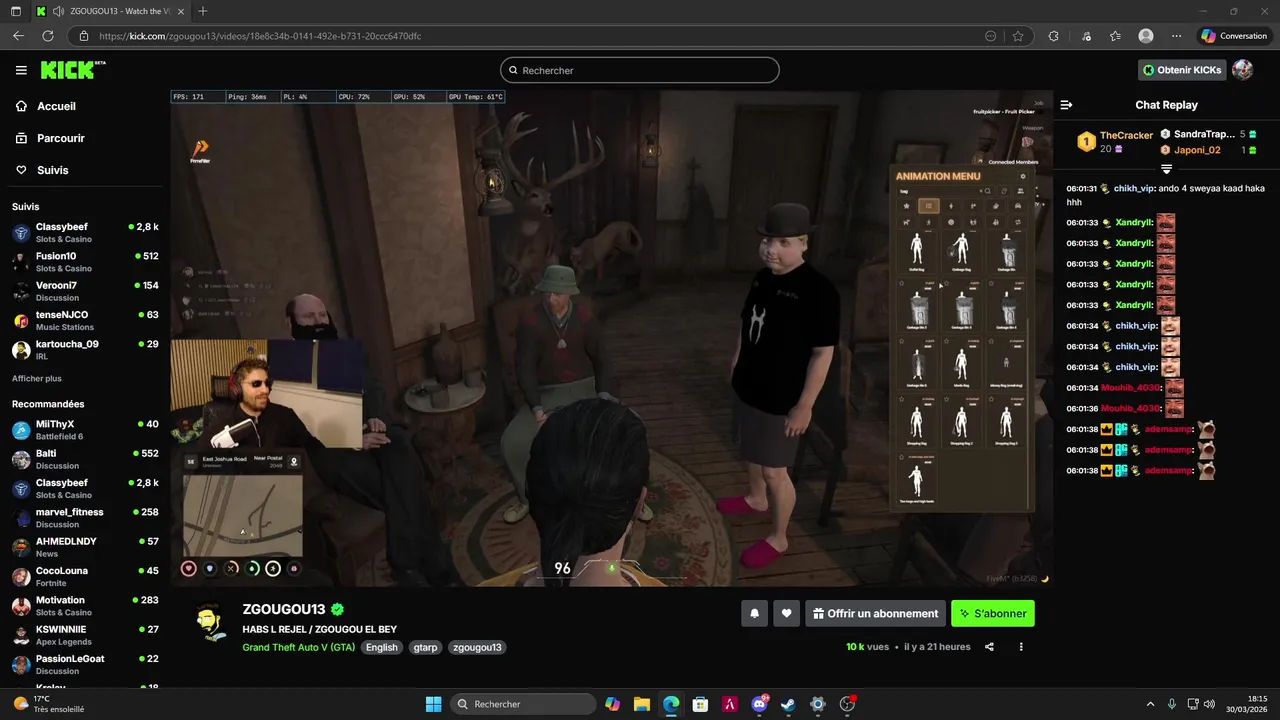Open the weather widget showing 17°C
This screenshot has height=720, width=1280.
[x=48, y=704]
